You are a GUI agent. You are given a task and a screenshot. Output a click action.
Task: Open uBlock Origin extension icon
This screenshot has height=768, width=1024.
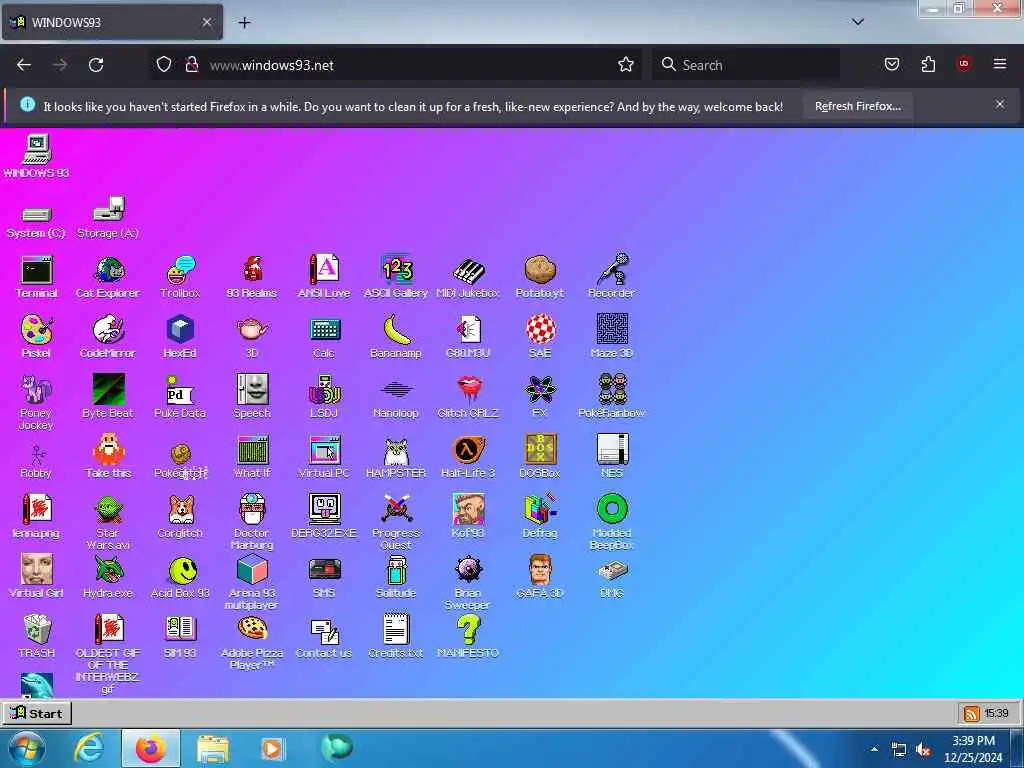point(964,64)
